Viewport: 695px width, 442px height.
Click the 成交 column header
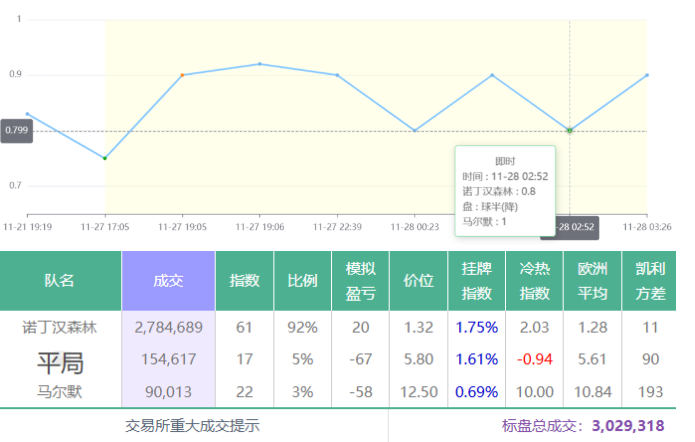click(168, 281)
